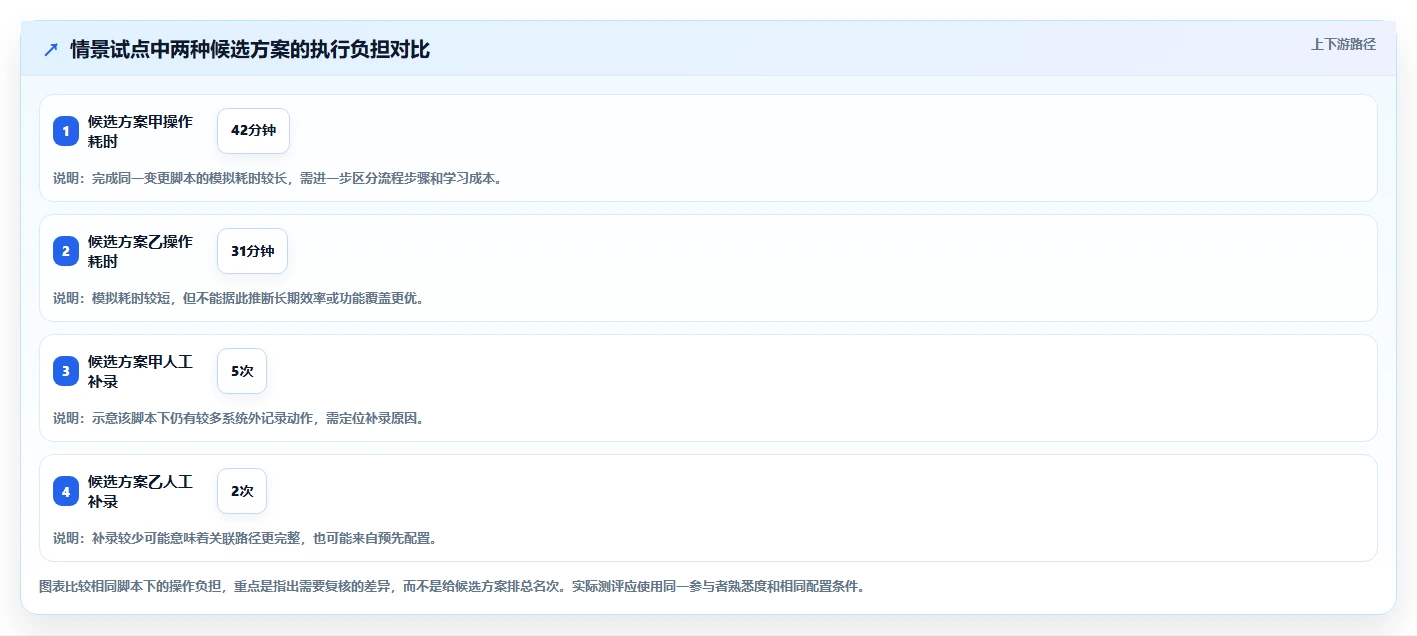Click the note starting 说明：补录较少可能意味着
Screen dimensions: 1417x636
[x=245, y=538]
